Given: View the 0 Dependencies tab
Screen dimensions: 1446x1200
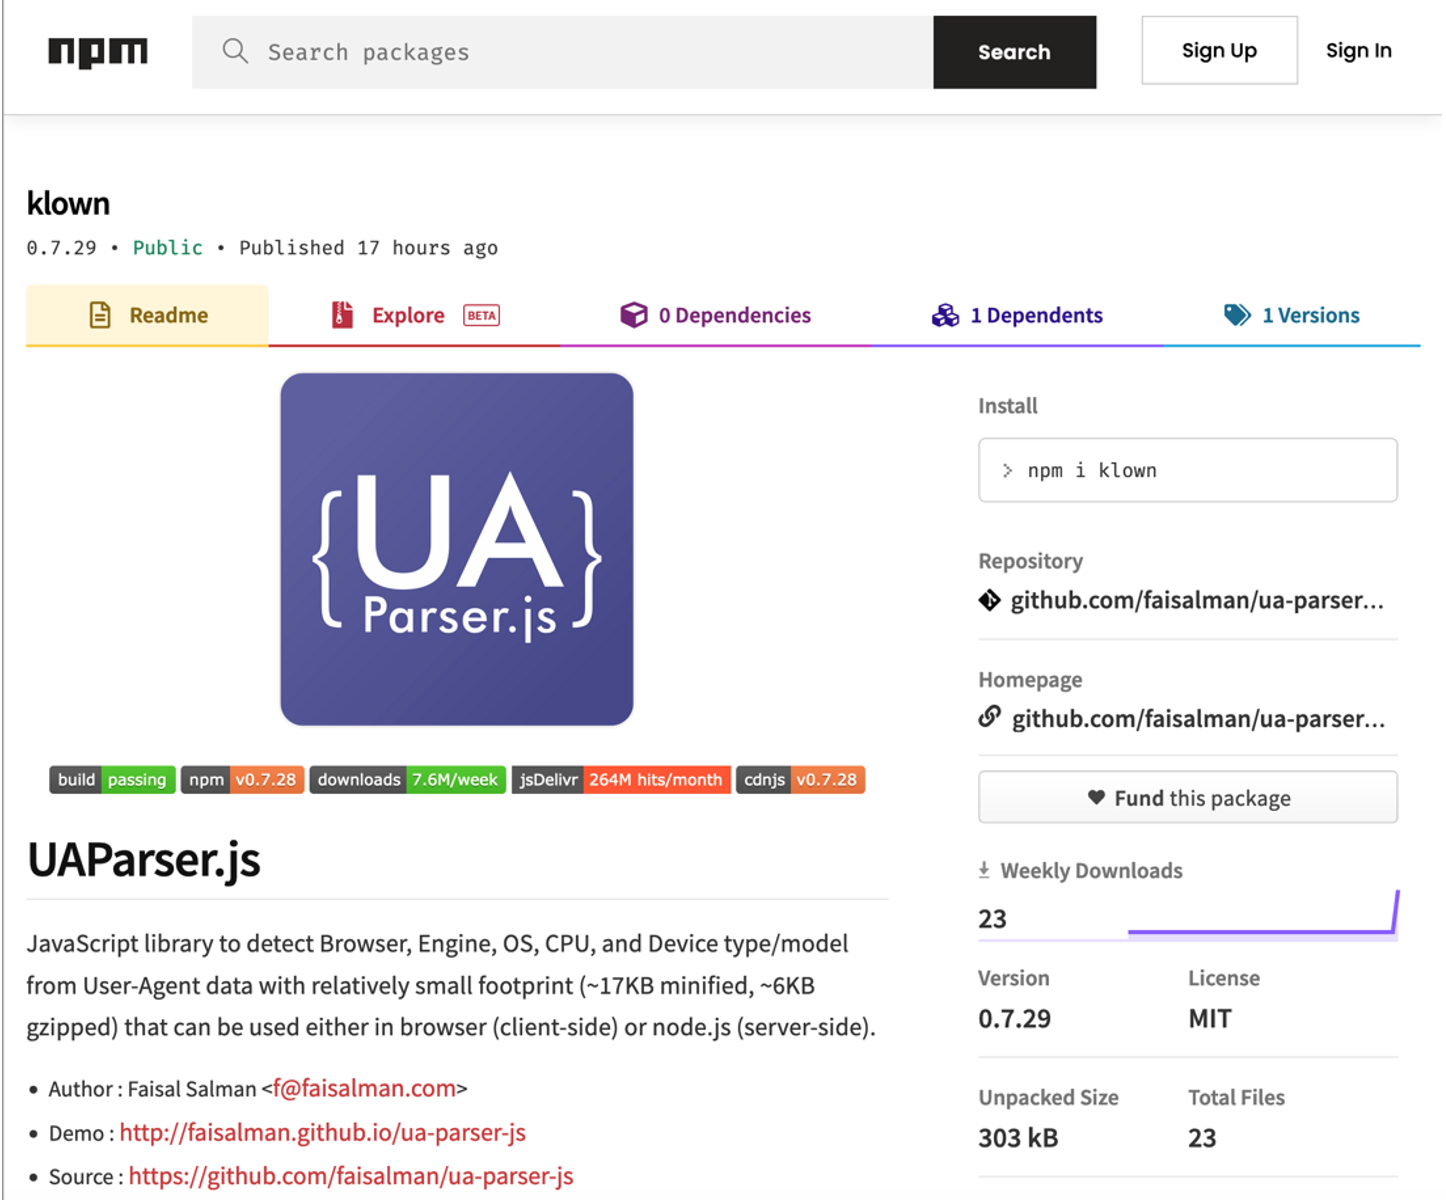Looking at the screenshot, I should point(715,315).
